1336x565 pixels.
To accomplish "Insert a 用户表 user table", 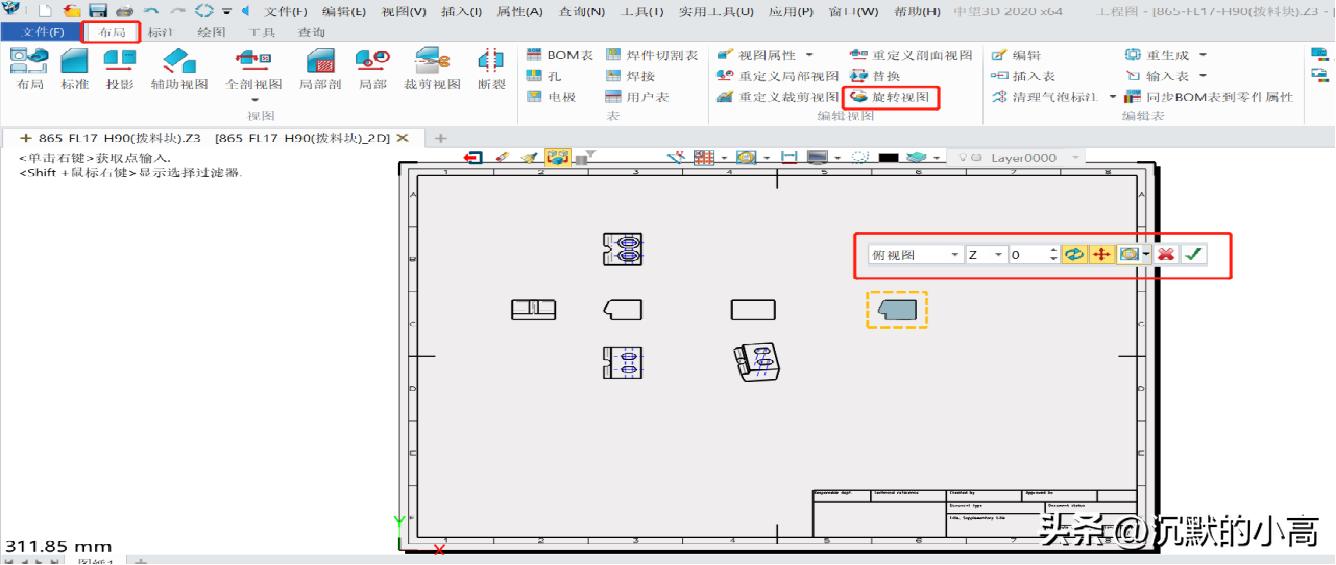I will [637, 97].
